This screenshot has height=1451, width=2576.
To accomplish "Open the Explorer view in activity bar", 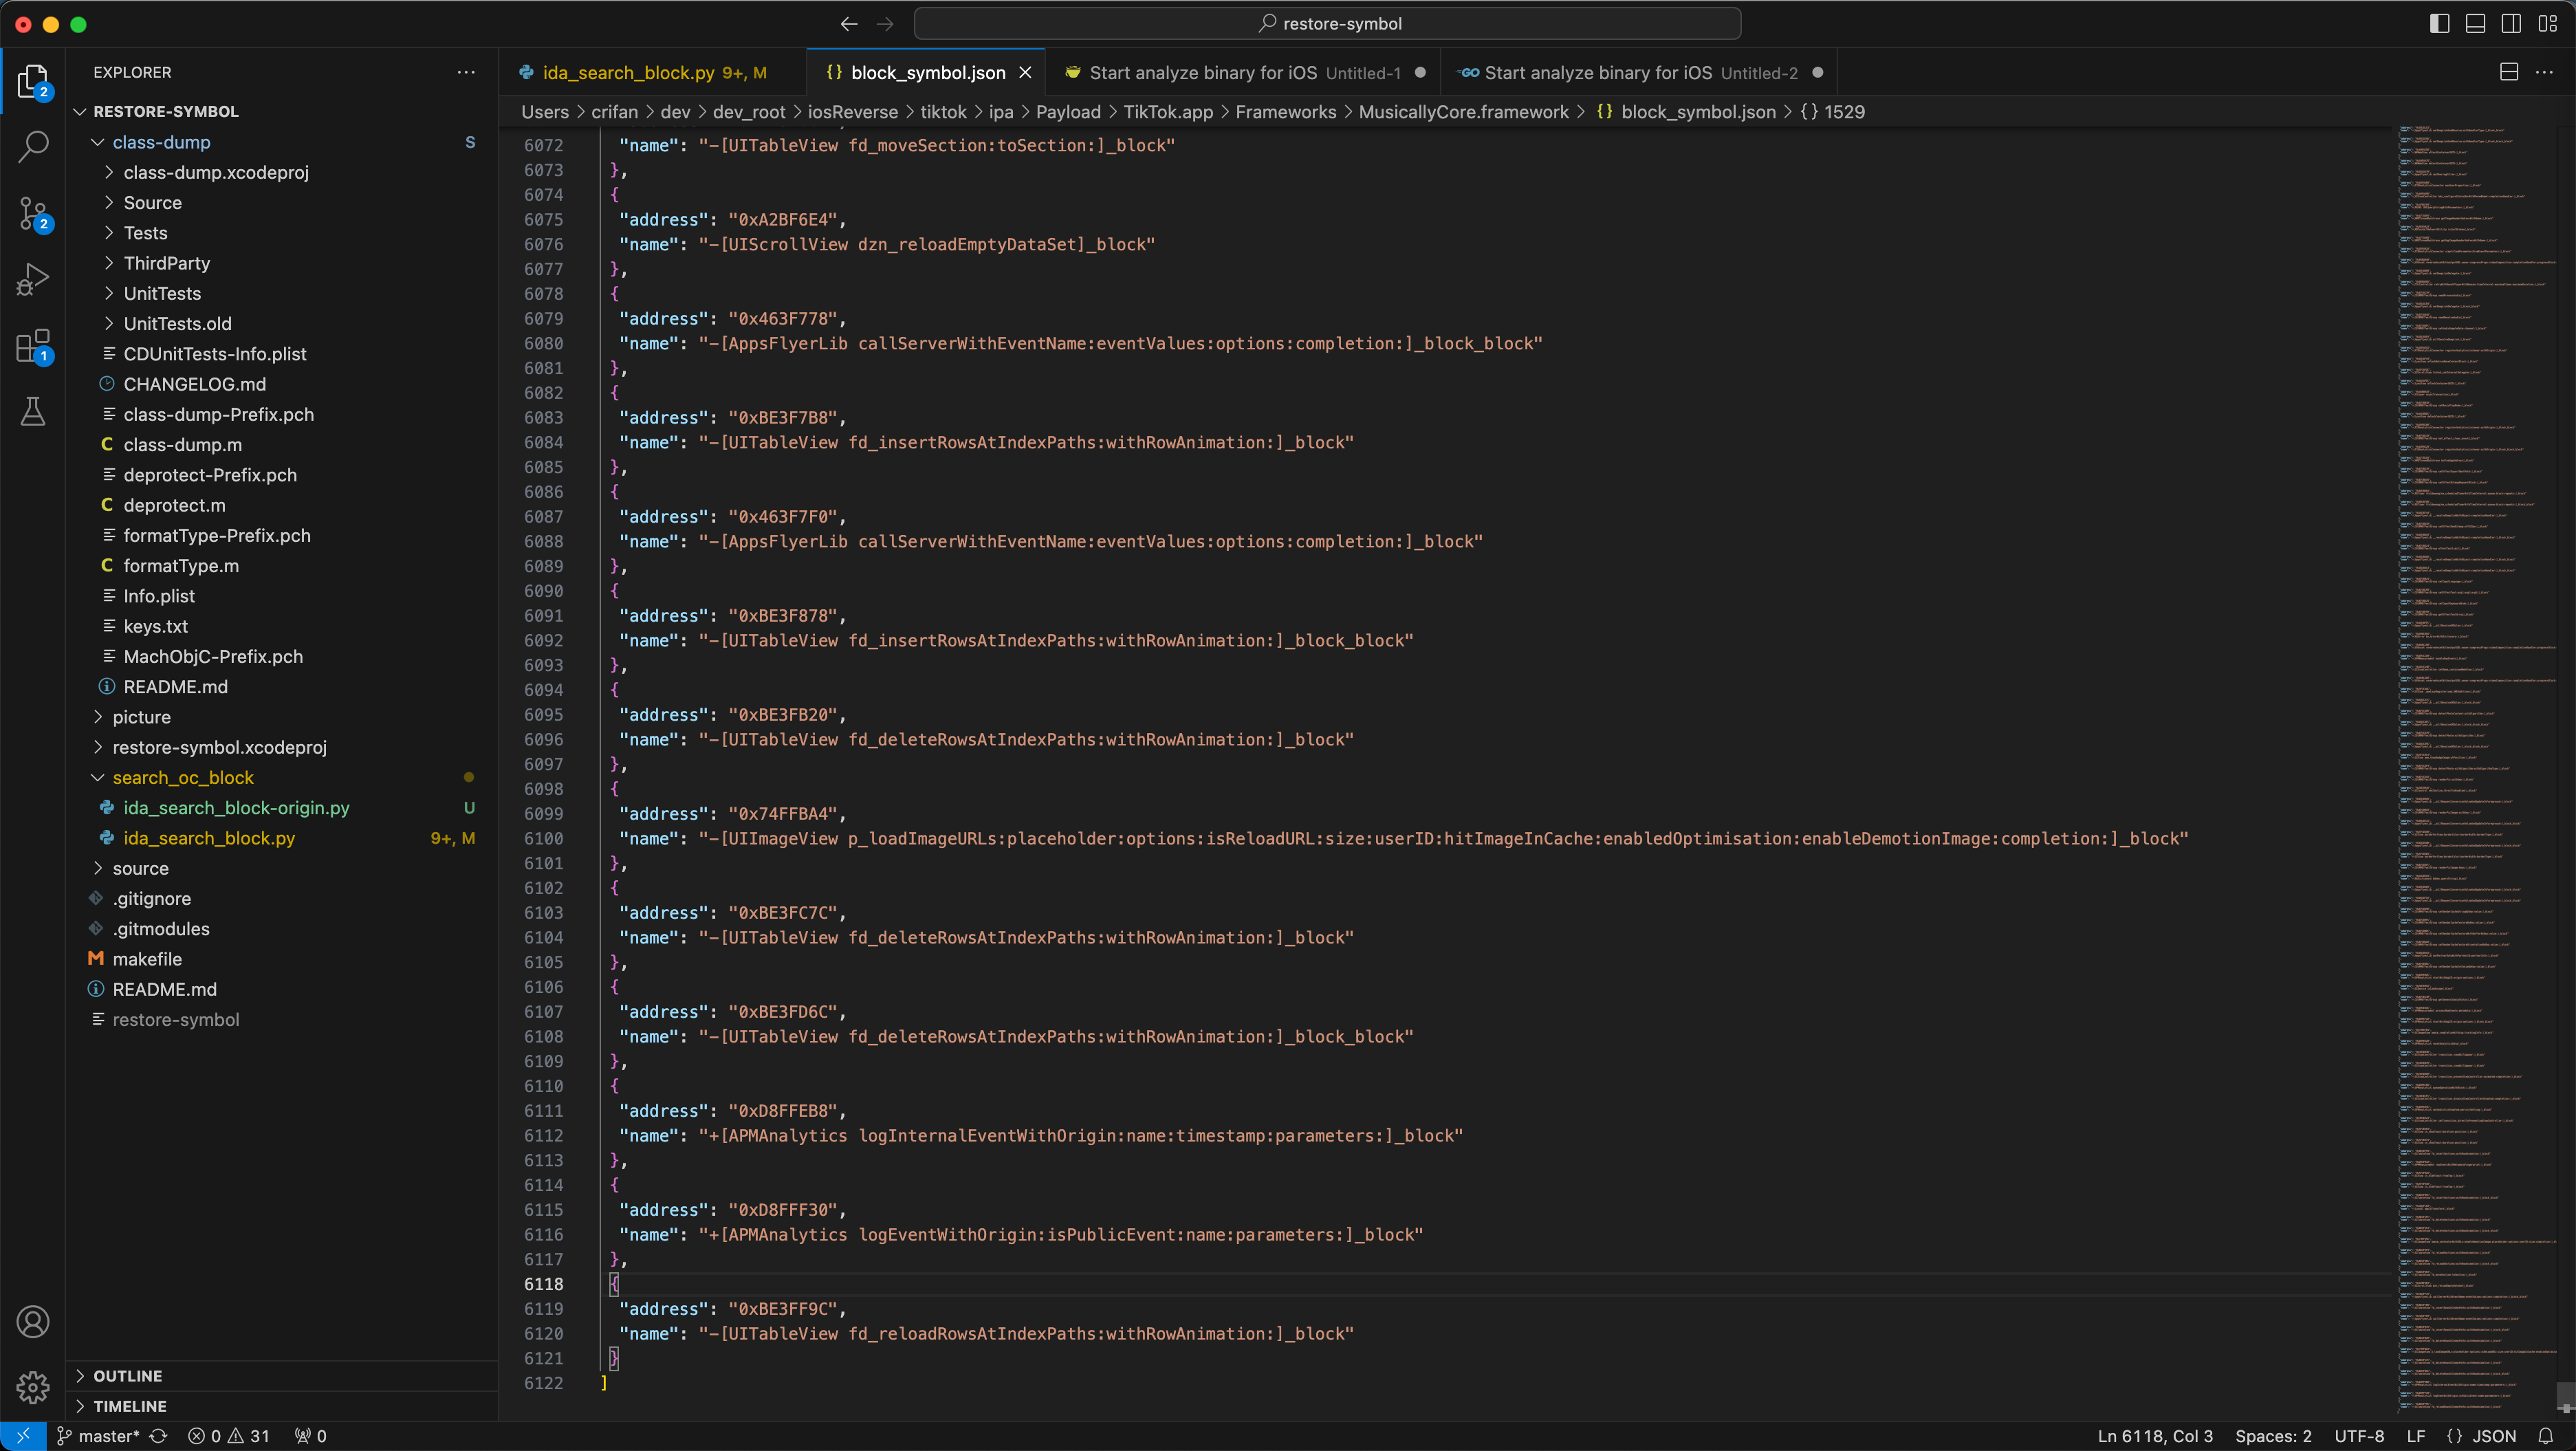I will [33, 82].
